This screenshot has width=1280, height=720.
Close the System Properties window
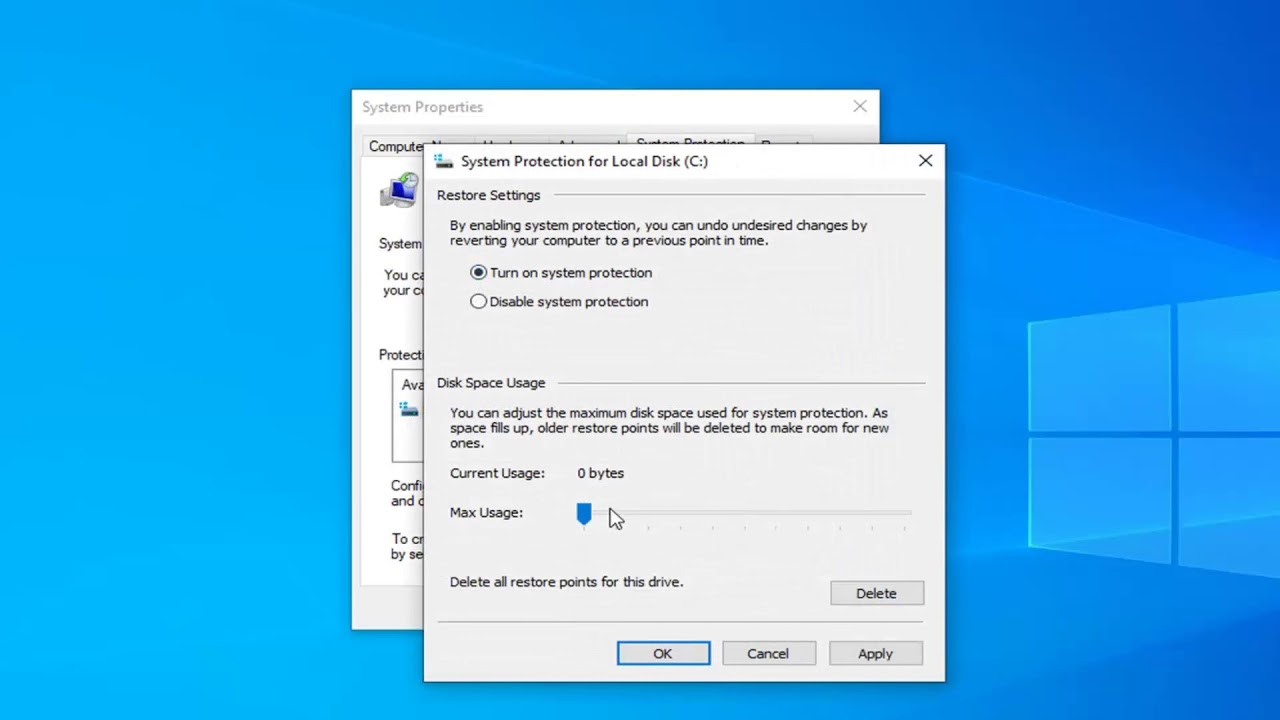tap(860, 106)
